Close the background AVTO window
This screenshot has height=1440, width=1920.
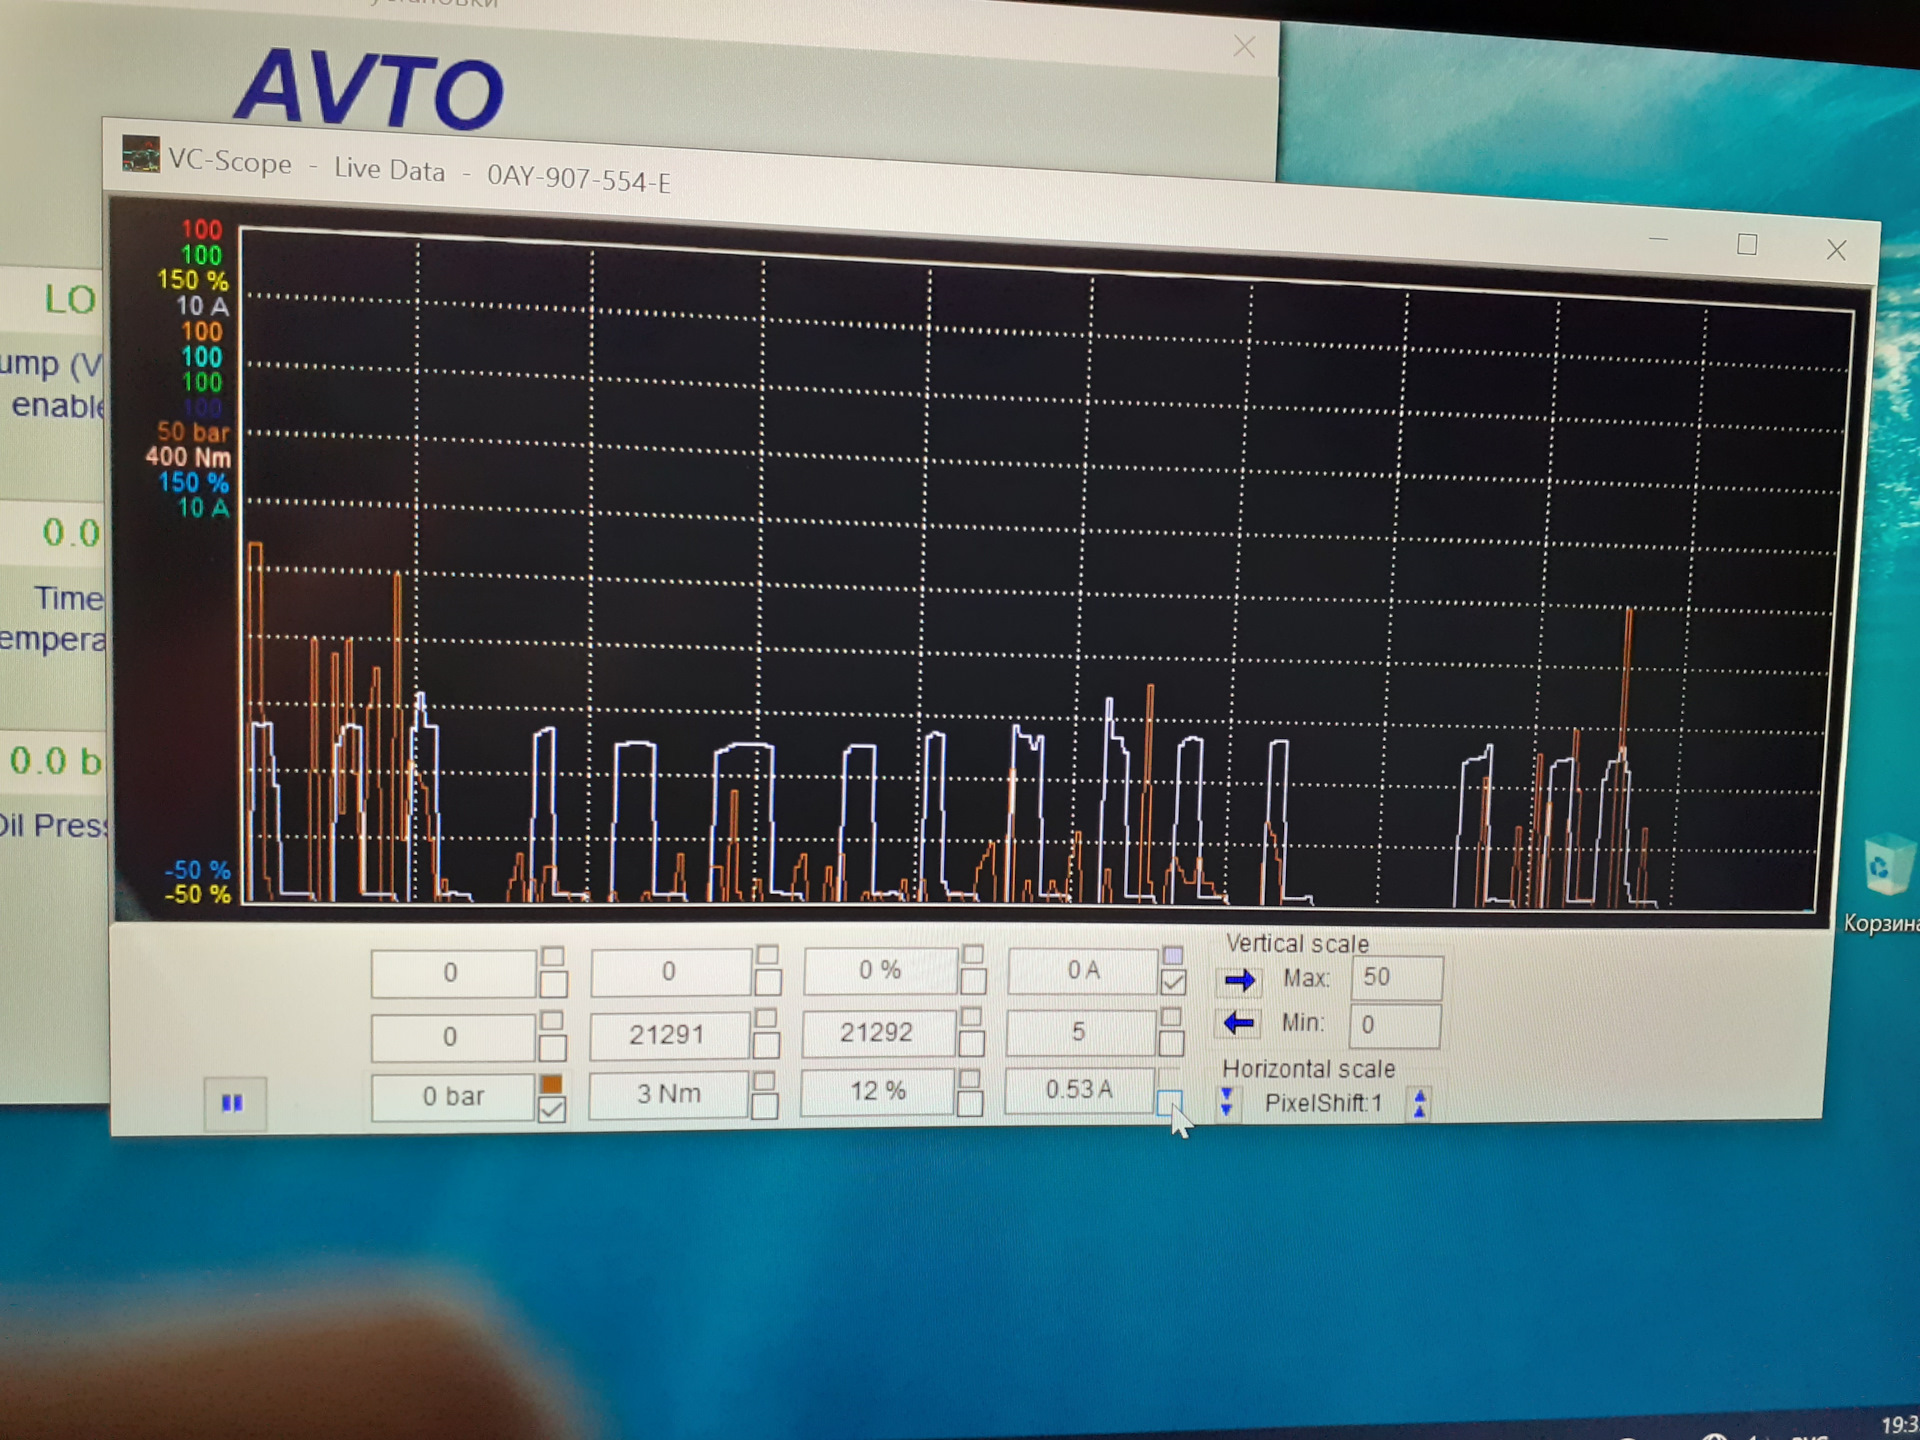pos(1244,47)
